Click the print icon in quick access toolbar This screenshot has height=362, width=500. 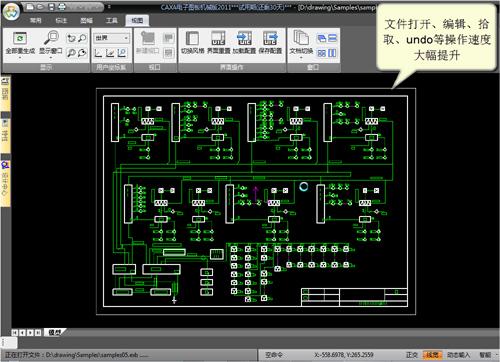62,7
